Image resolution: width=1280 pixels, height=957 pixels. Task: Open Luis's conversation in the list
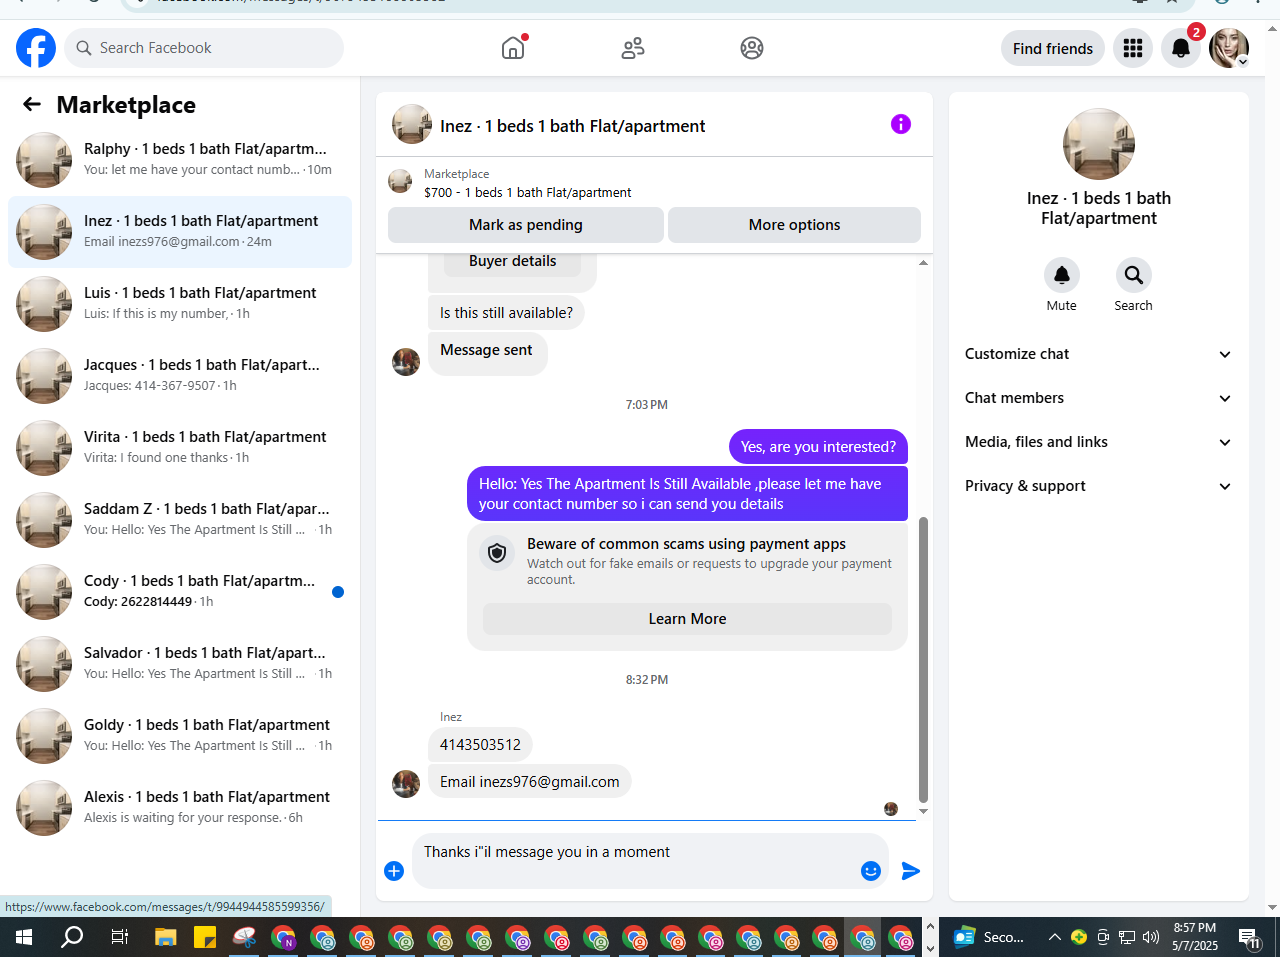180,304
